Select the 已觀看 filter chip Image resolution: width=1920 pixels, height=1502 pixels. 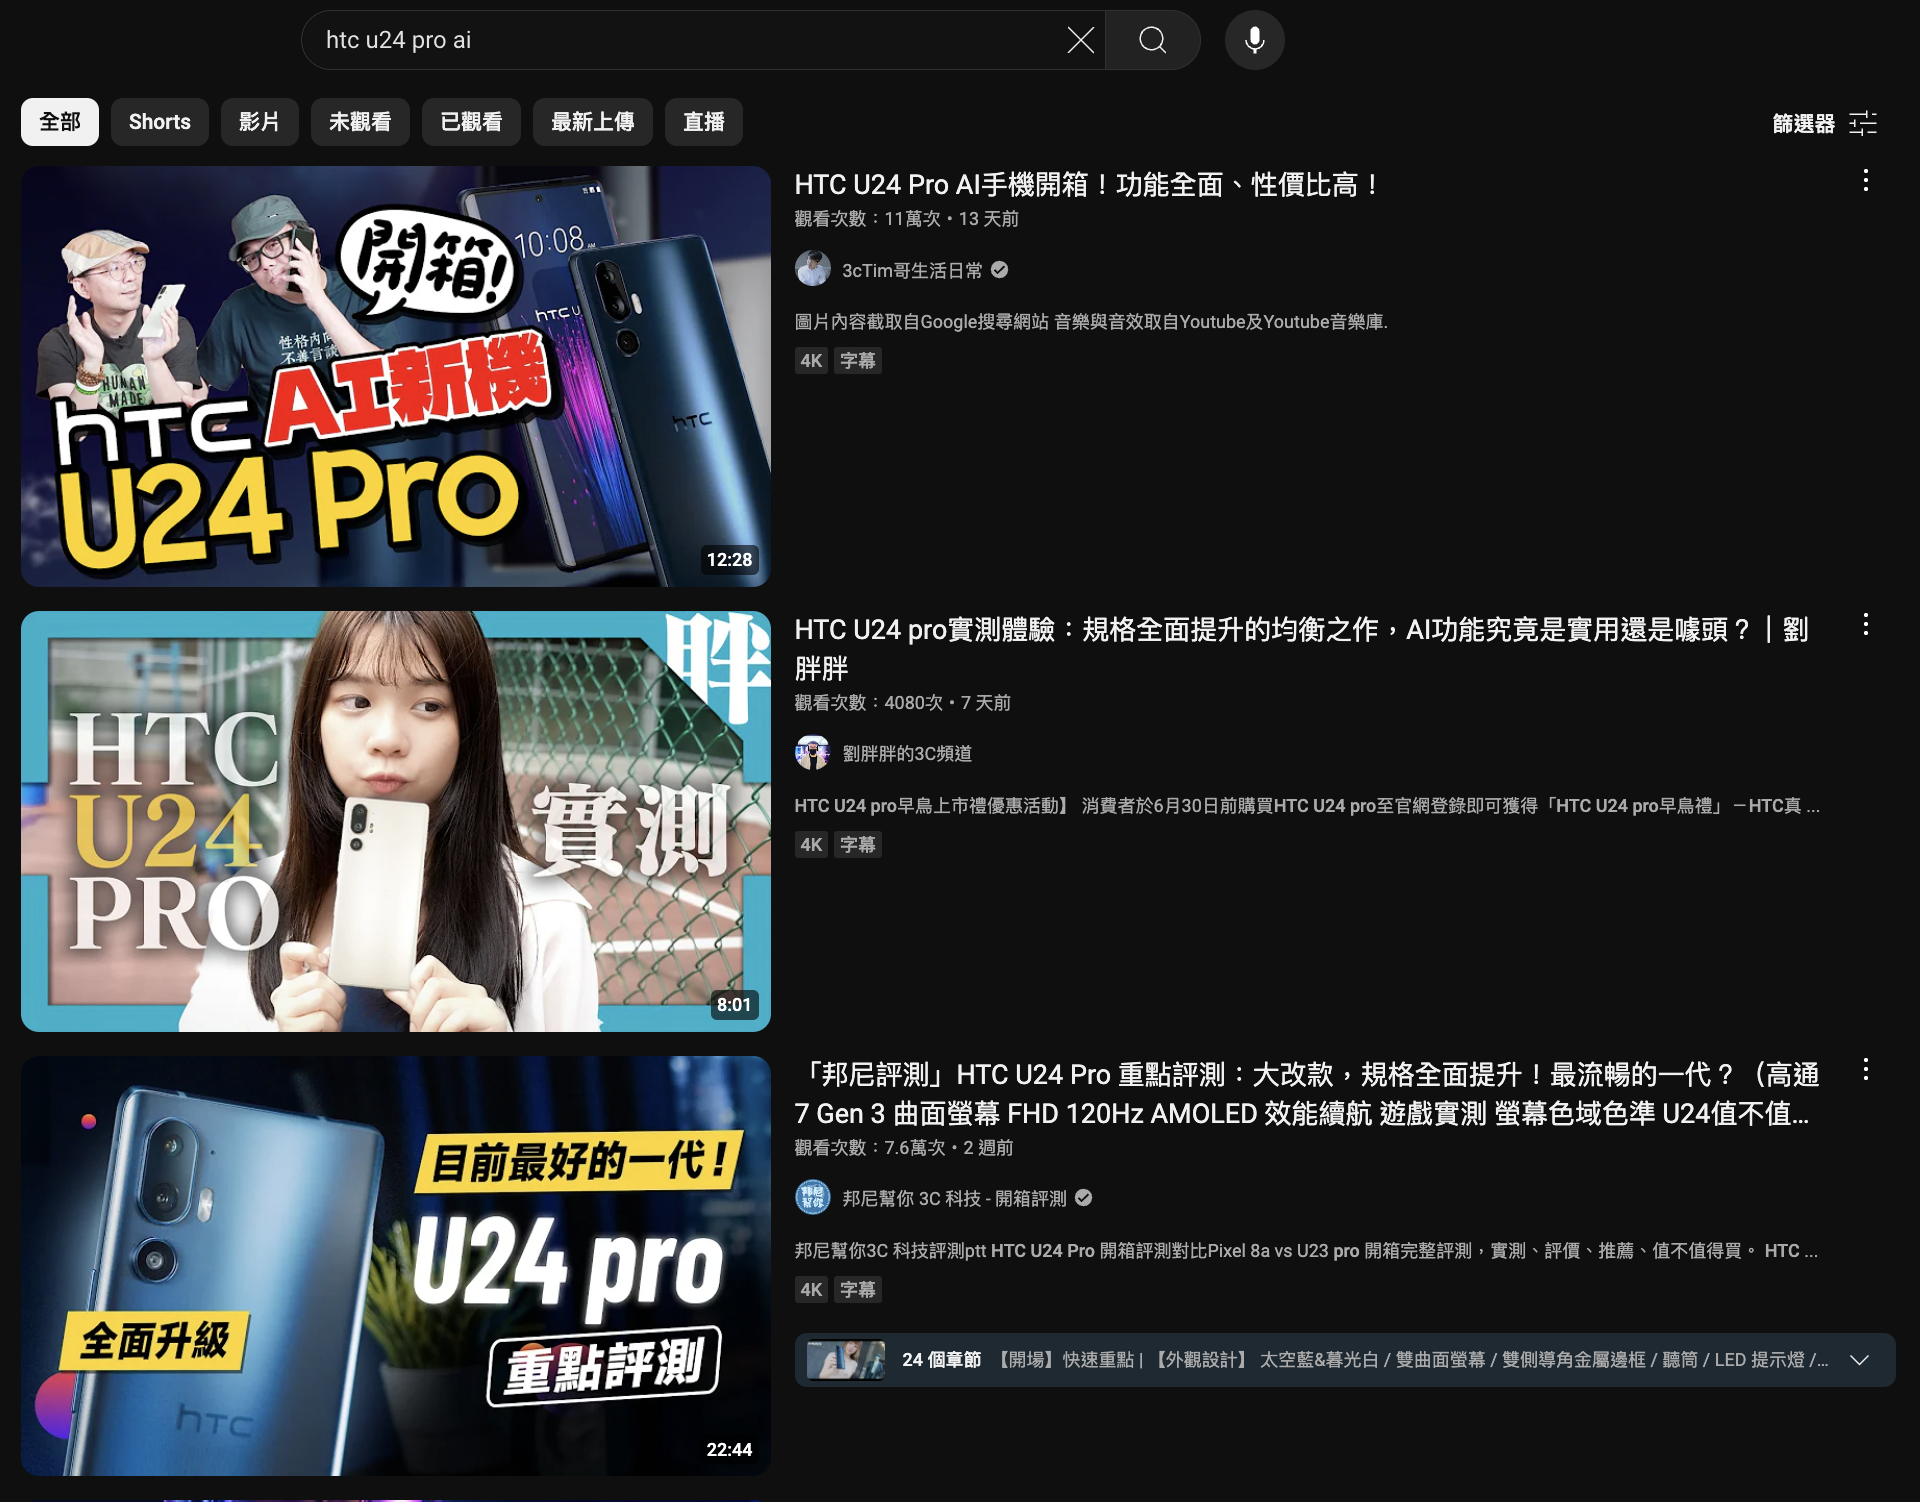471,122
